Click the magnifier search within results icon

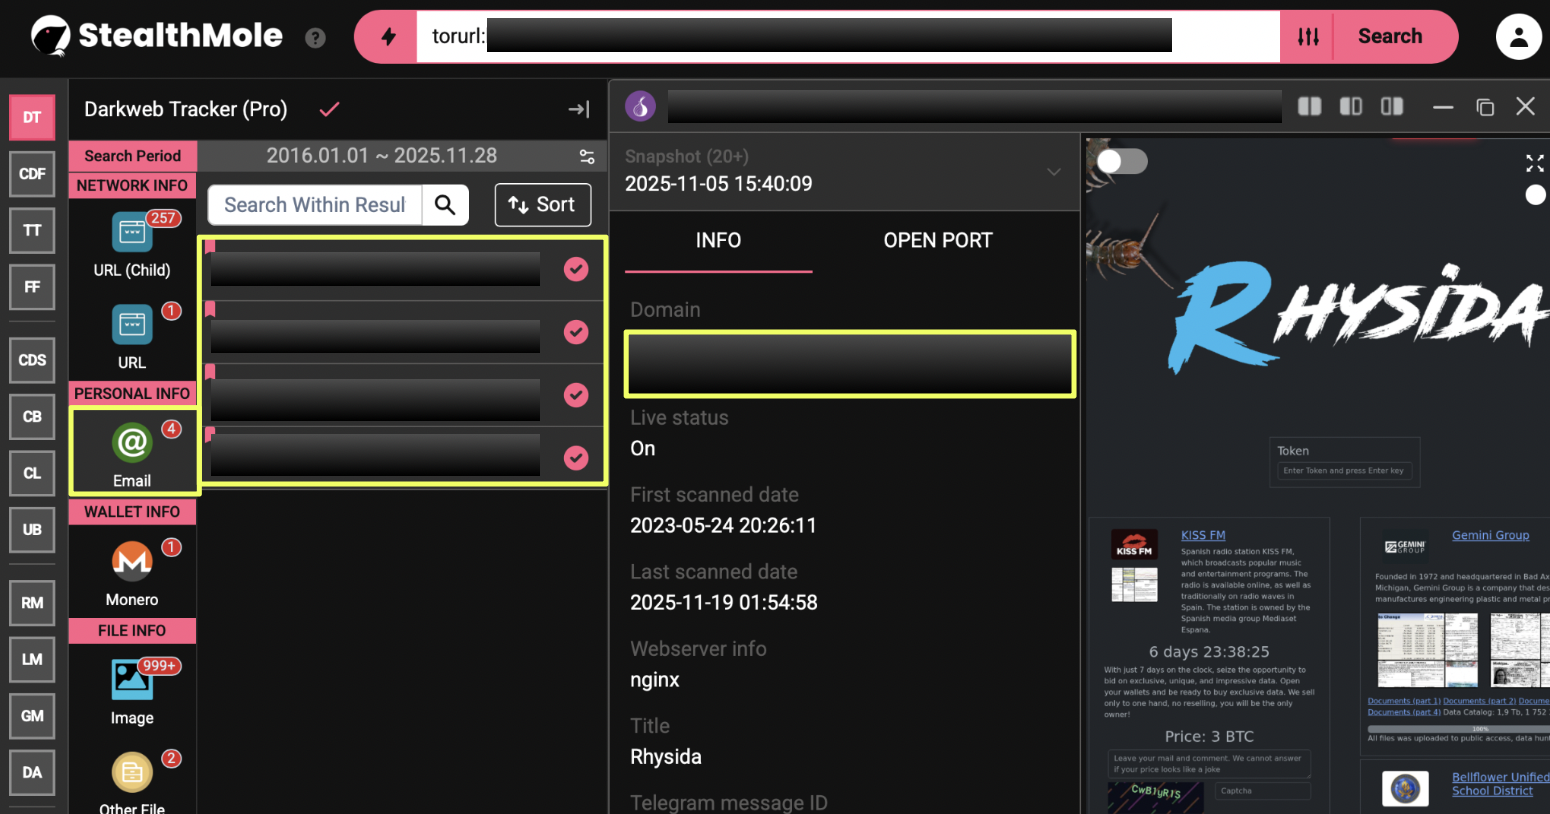445,205
